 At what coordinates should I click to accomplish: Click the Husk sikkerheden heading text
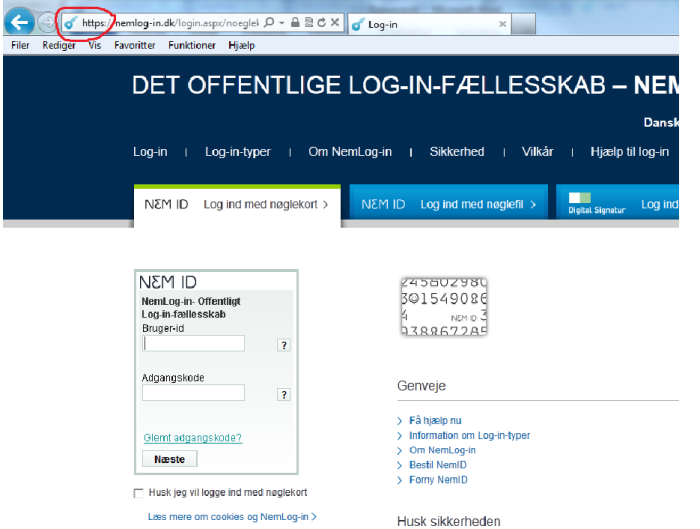point(449,521)
